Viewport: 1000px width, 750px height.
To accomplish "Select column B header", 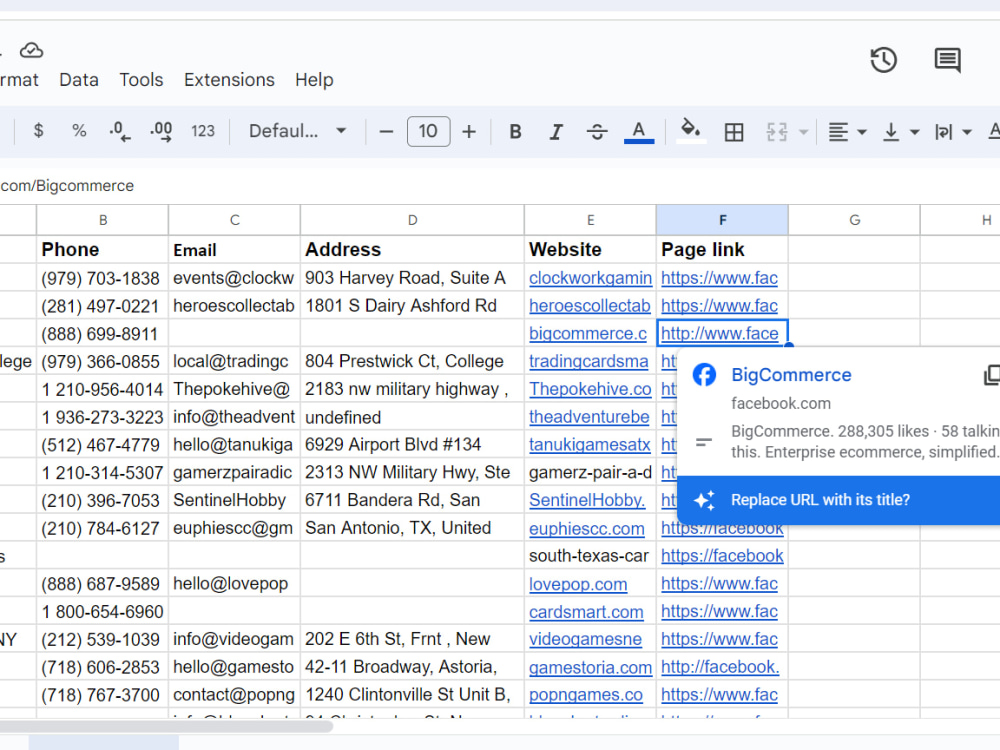I will [x=103, y=220].
